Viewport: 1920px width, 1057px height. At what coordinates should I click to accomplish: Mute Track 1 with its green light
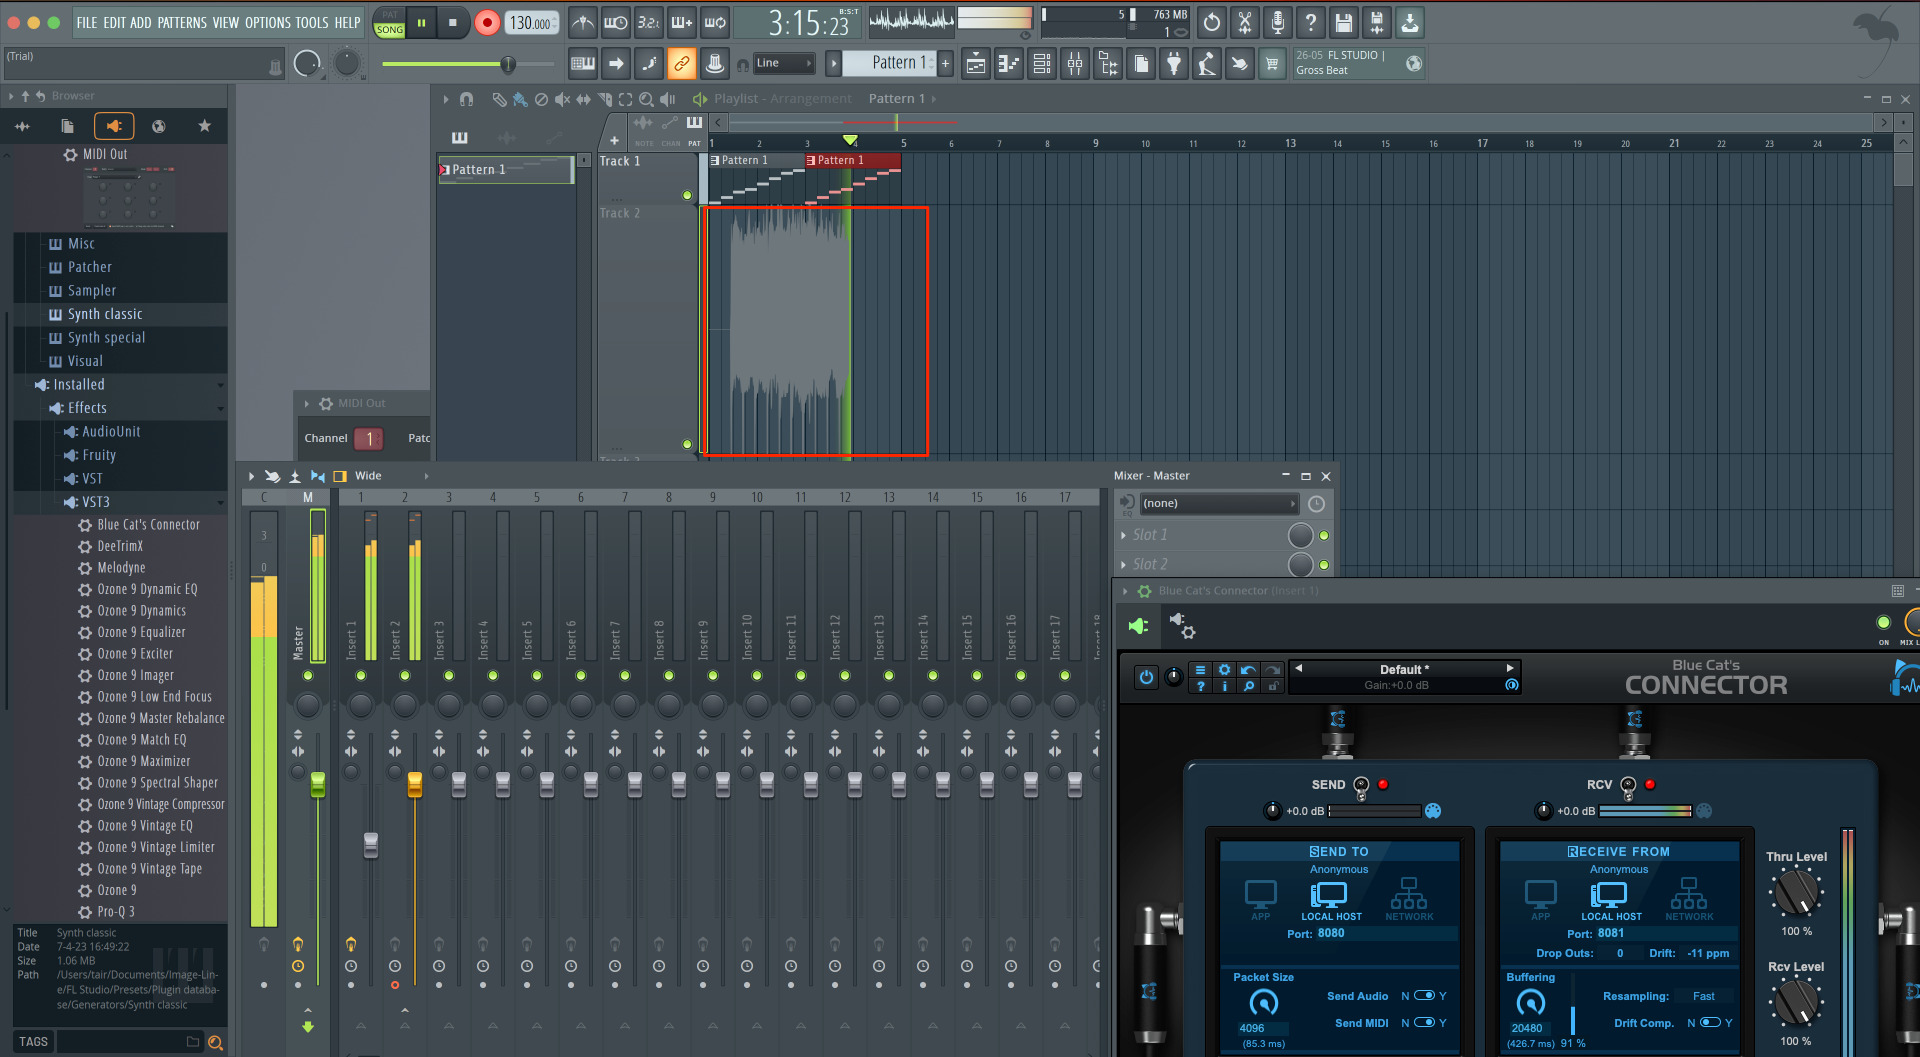pos(687,195)
